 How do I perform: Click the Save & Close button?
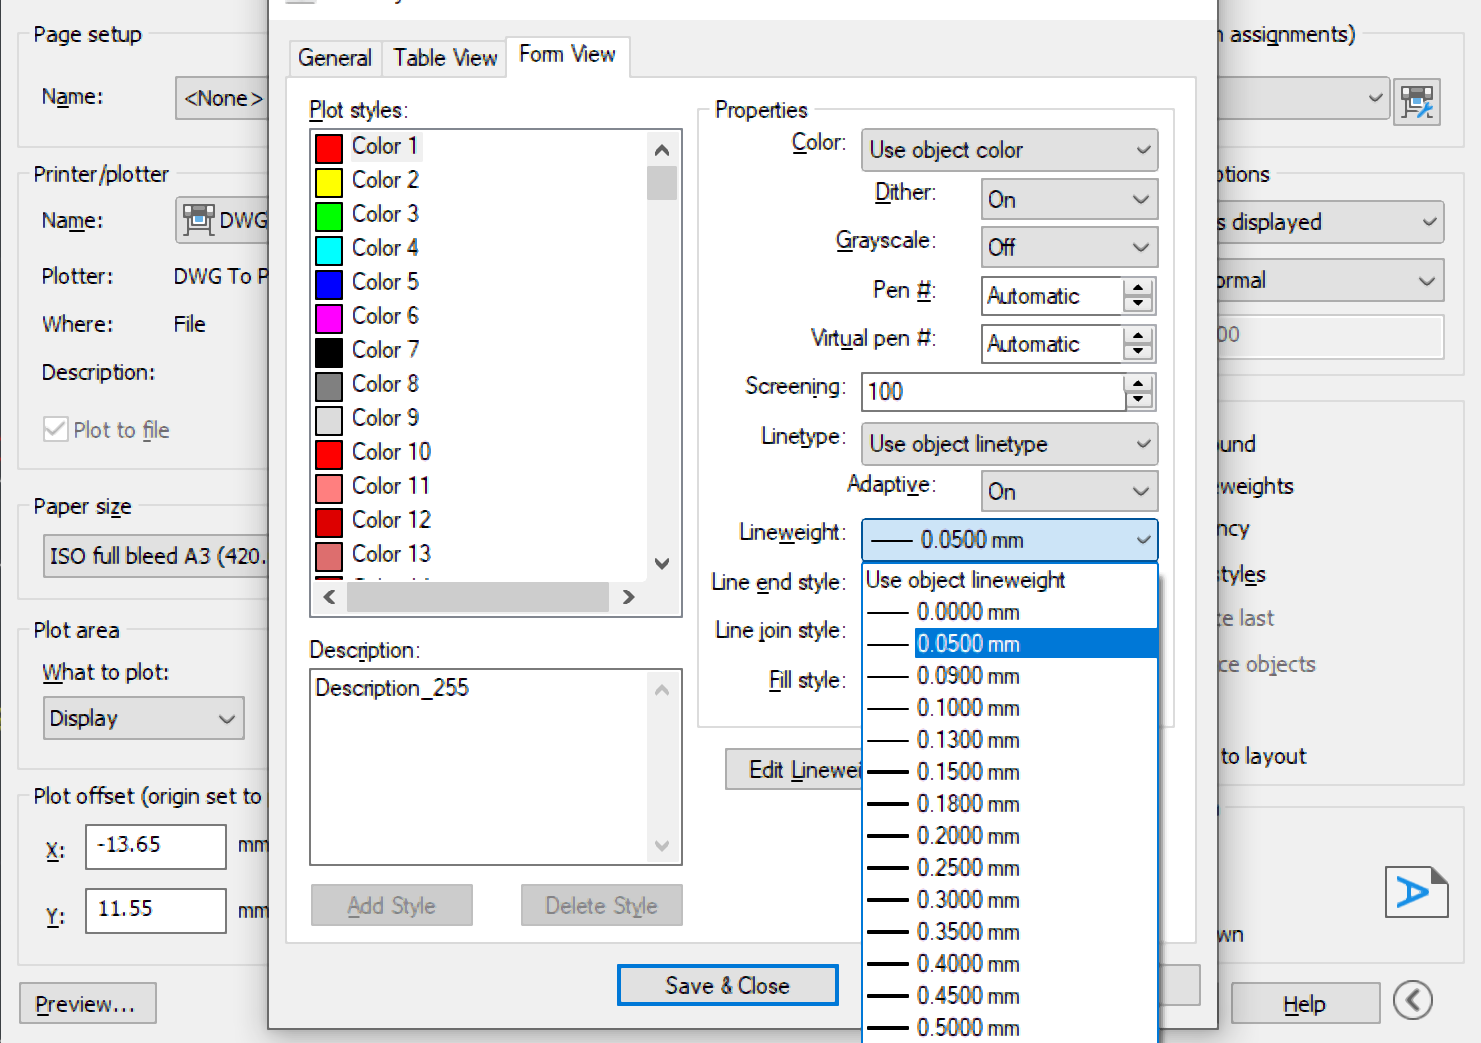[727, 986]
